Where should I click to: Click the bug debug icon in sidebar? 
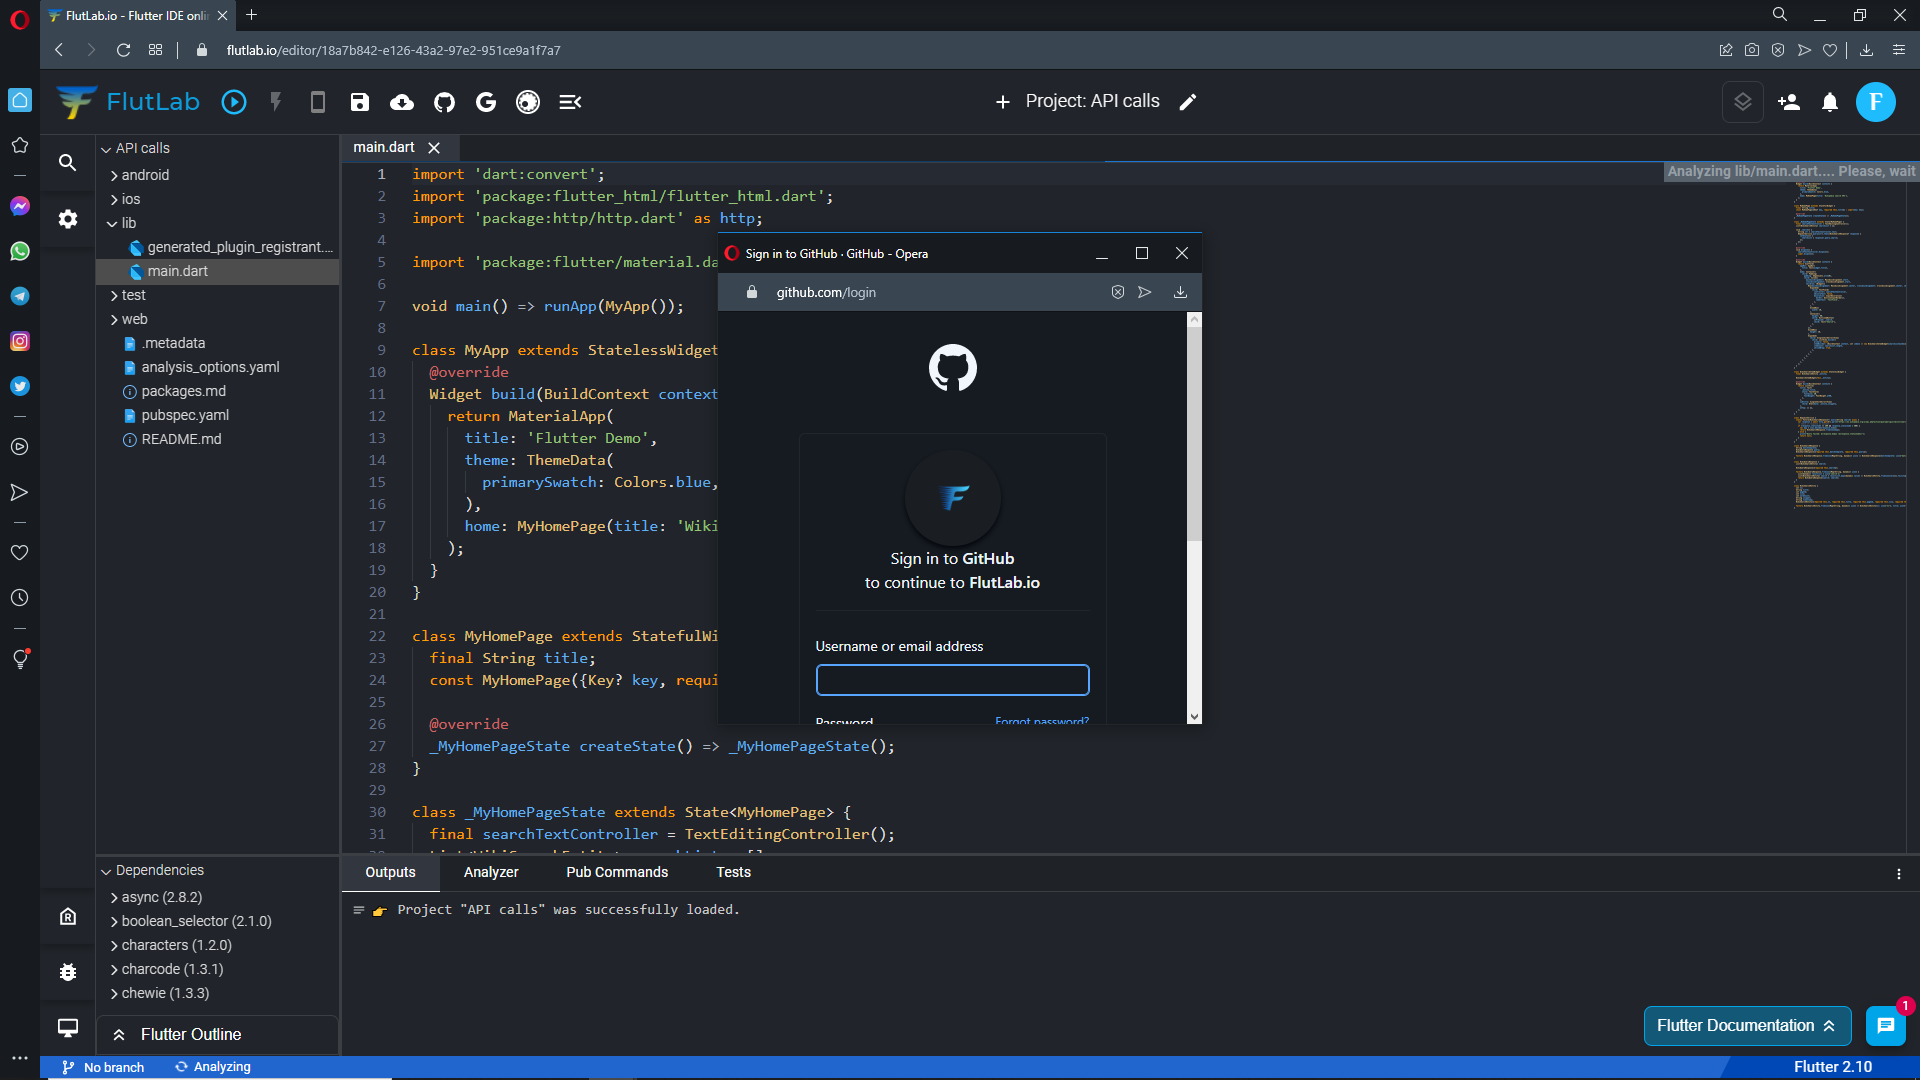[68, 972]
